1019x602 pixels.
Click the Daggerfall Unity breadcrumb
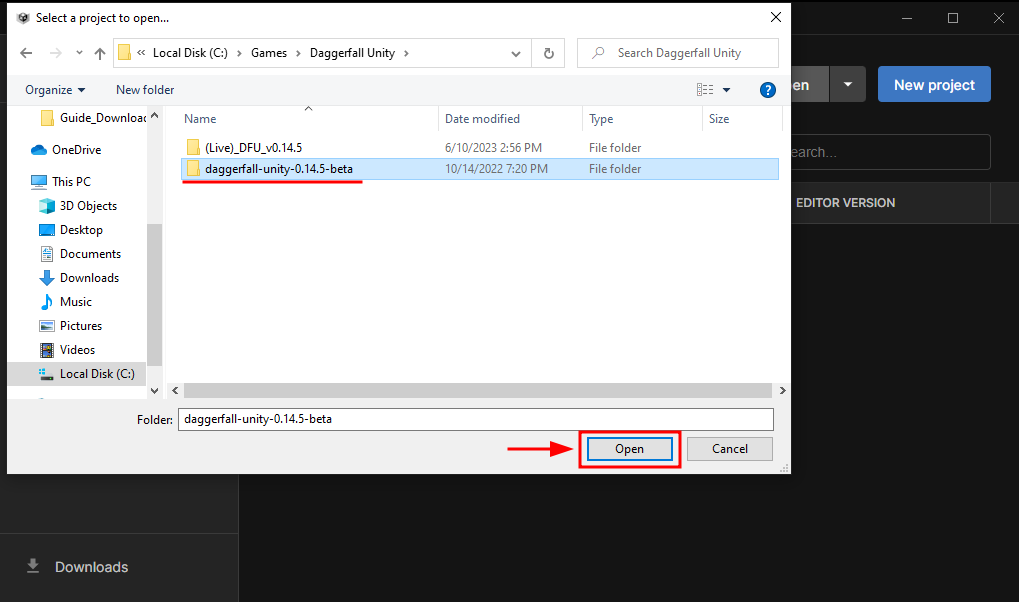click(x=352, y=53)
